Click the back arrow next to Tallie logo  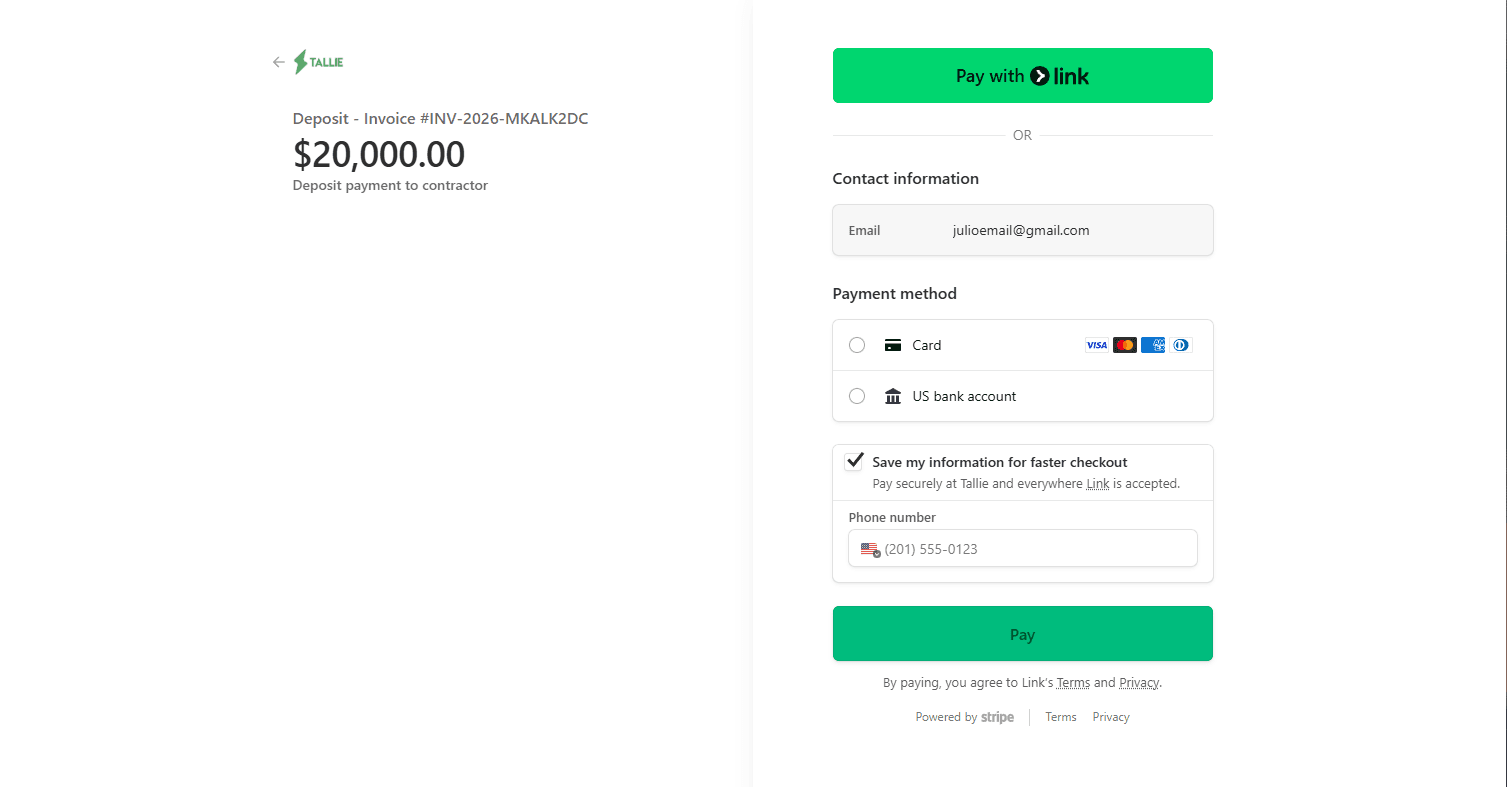[x=279, y=62]
